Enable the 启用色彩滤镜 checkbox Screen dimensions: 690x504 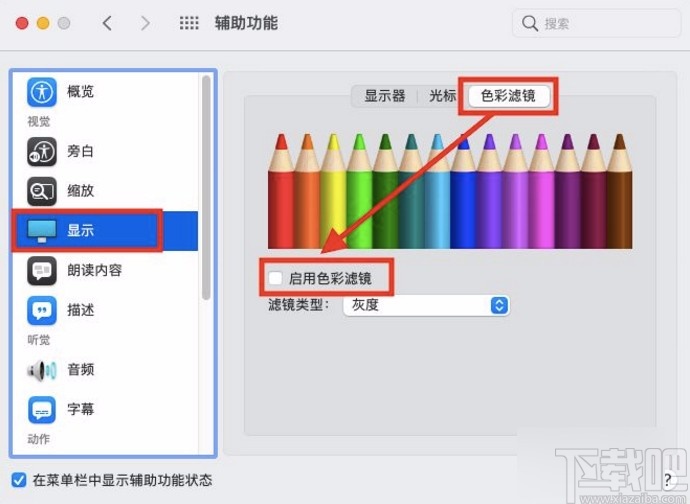pyautogui.click(x=275, y=278)
